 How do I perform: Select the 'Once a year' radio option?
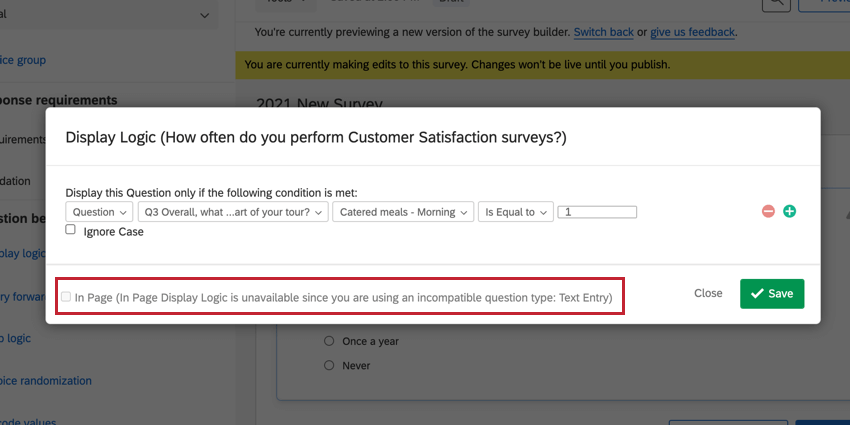[330, 341]
